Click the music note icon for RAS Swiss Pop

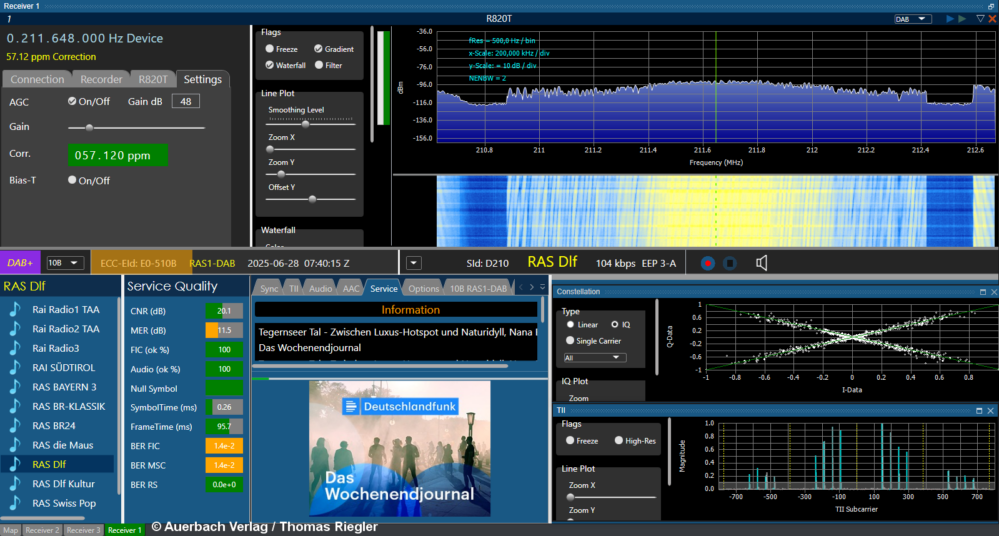[15, 503]
